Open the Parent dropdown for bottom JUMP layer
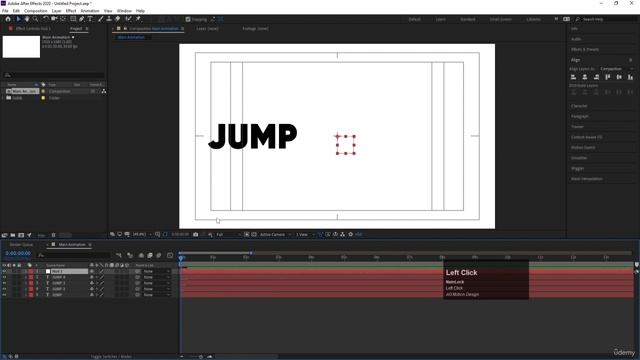 point(156,295)
